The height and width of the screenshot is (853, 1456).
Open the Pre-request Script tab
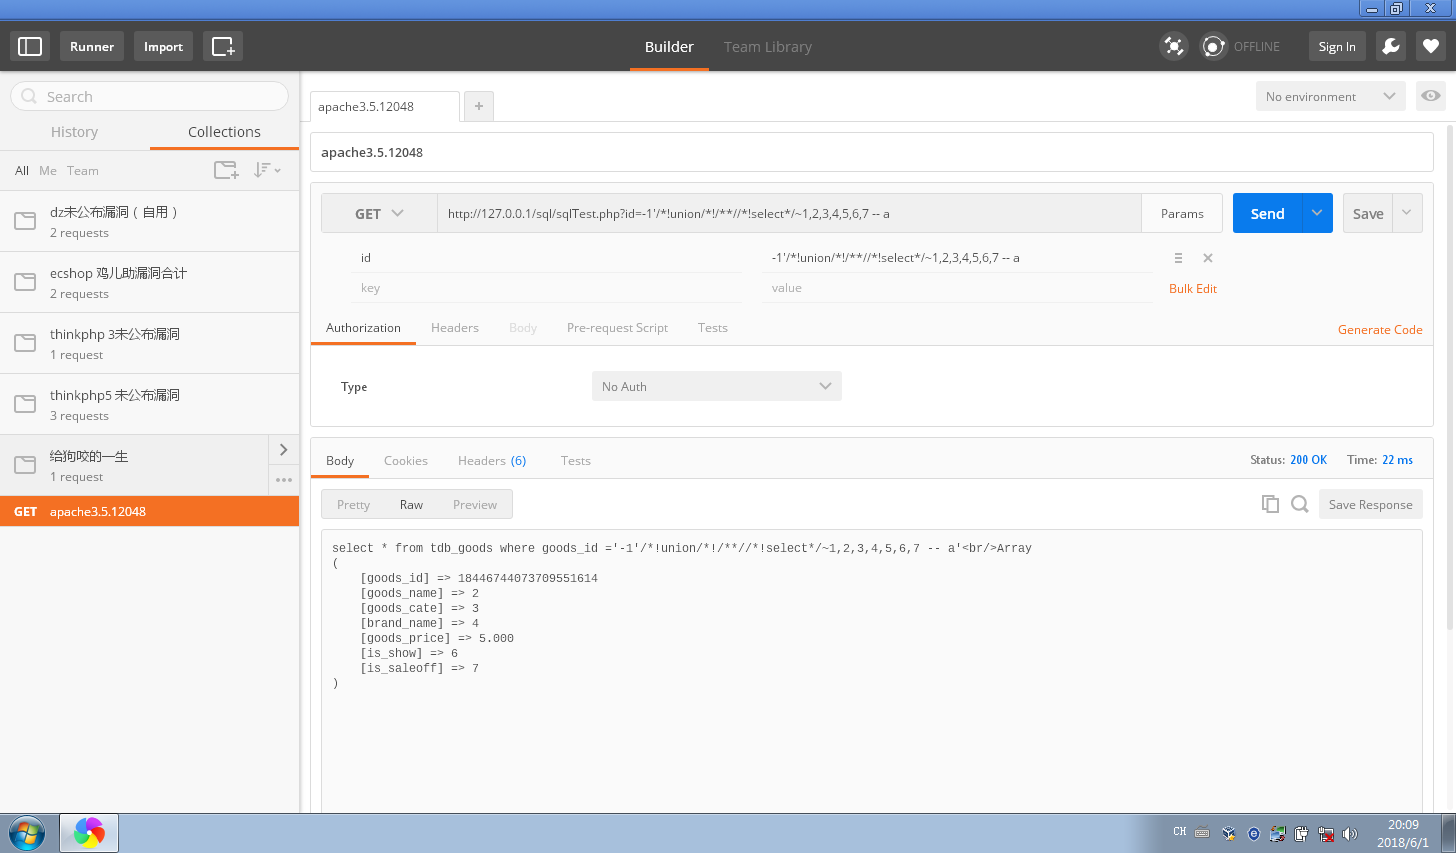click(x=617, y=328)
